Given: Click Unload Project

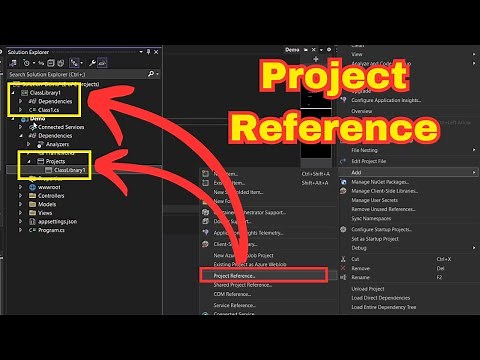Looking at the screenshot, I should click(x=368, y=289).
